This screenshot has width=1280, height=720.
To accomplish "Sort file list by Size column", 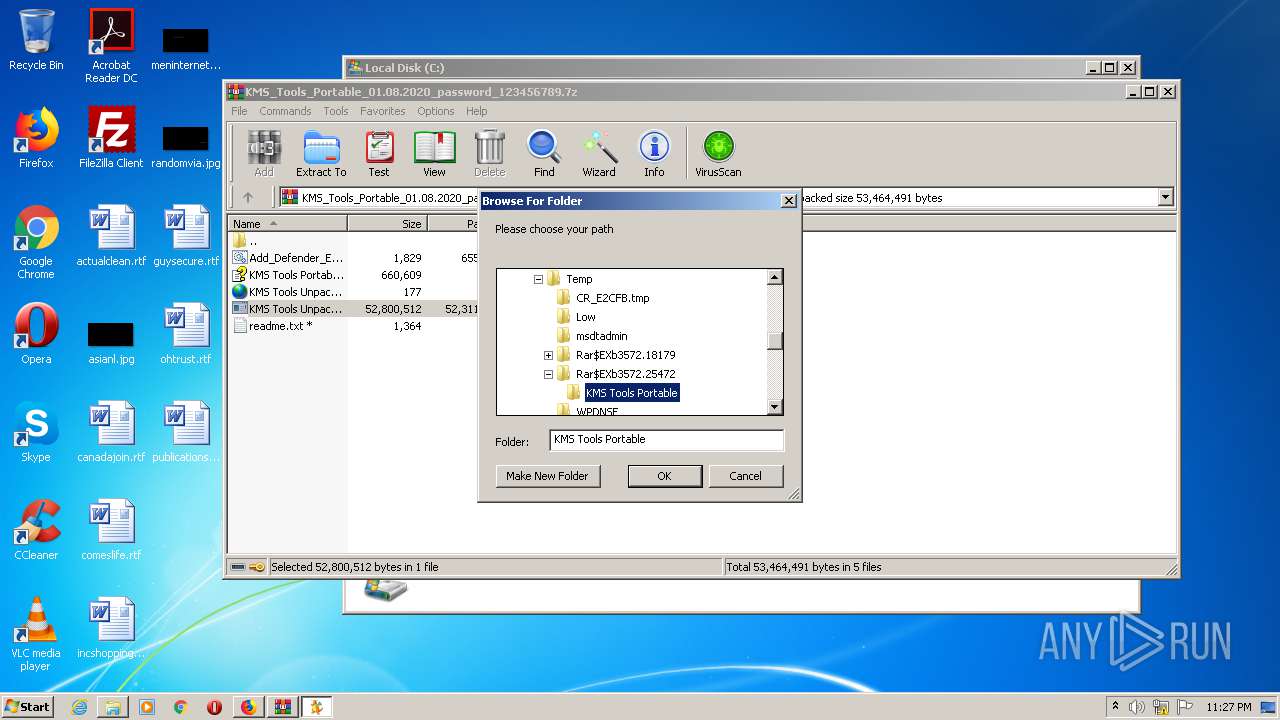I will pyautogui.click(x=387, y=224).
